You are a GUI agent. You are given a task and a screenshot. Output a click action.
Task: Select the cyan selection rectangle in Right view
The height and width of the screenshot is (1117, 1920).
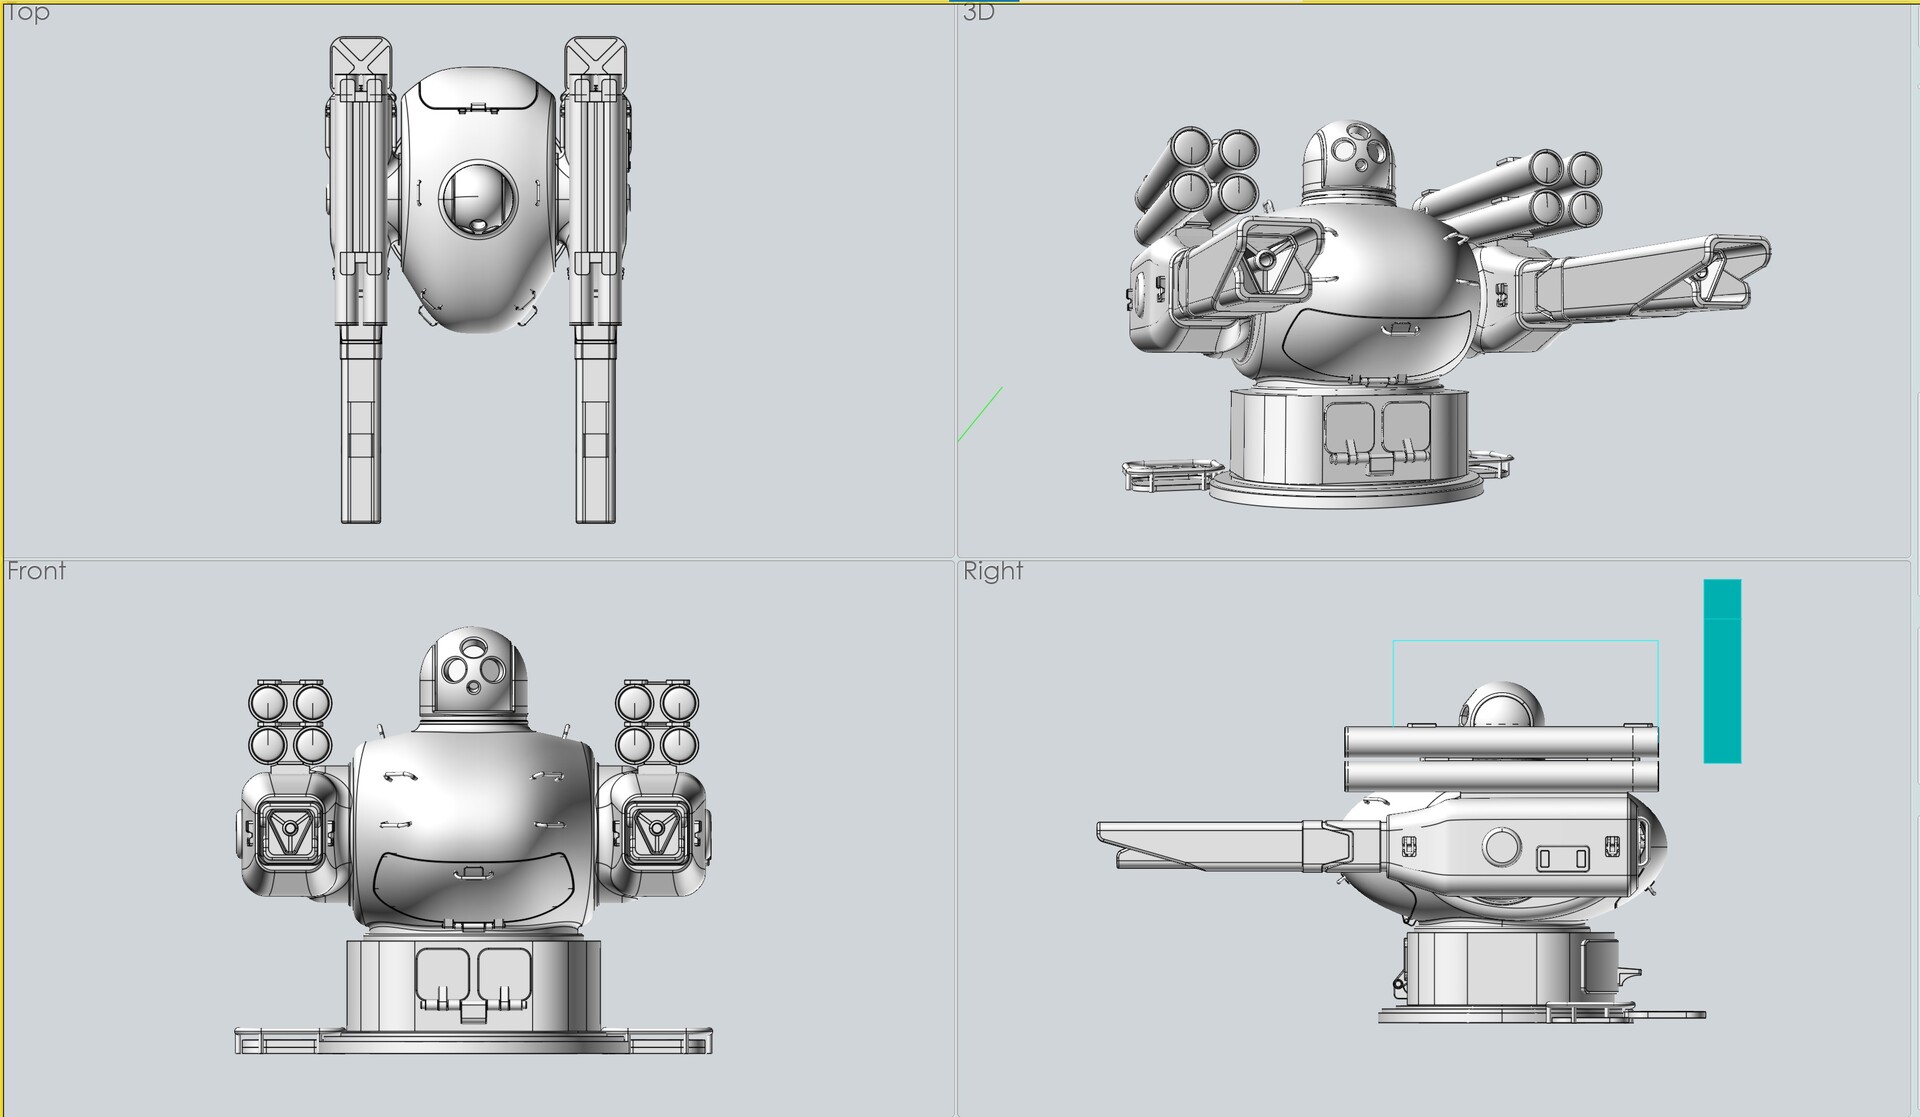pos(1525,640)
